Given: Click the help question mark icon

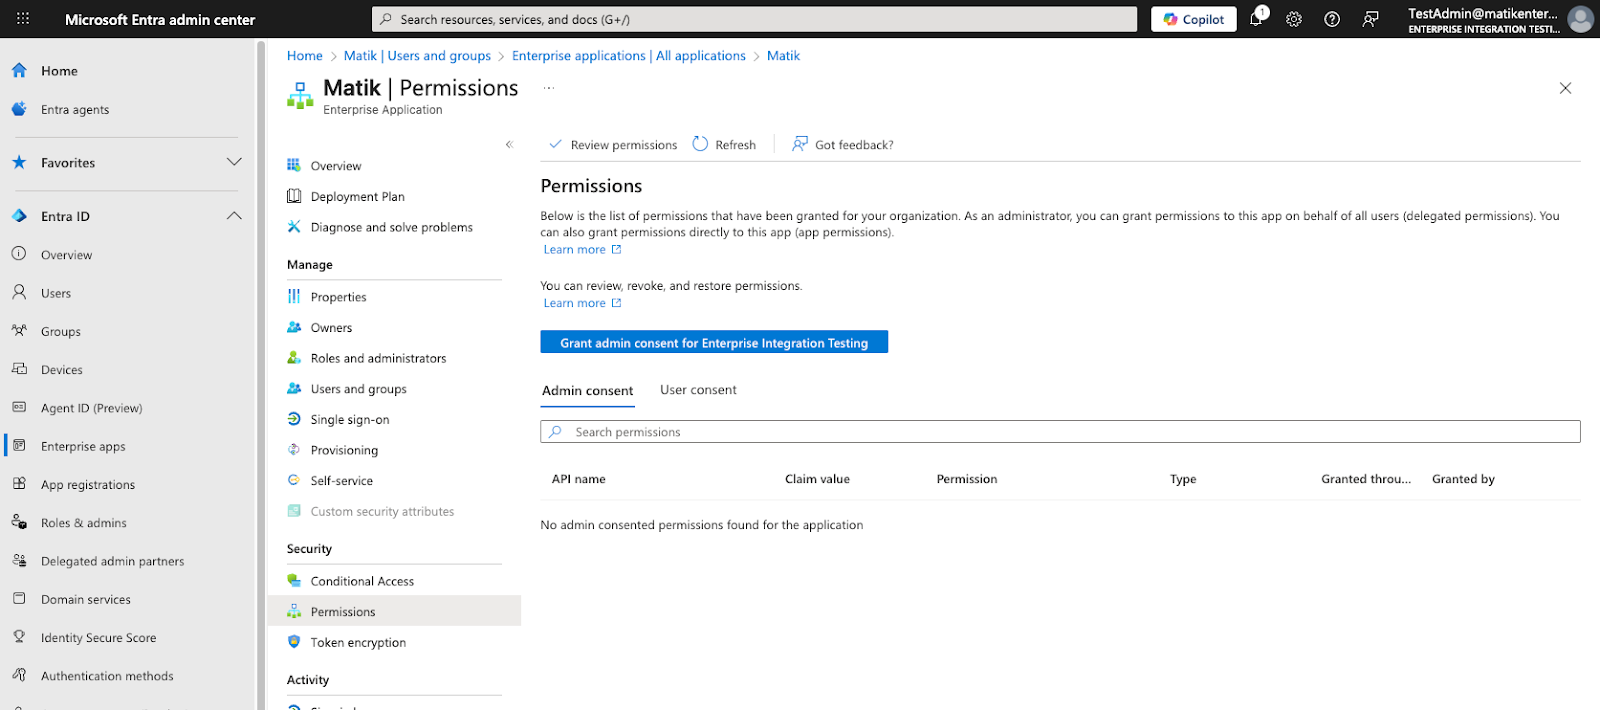Looking at the screenshot, I should (1332, 19).
